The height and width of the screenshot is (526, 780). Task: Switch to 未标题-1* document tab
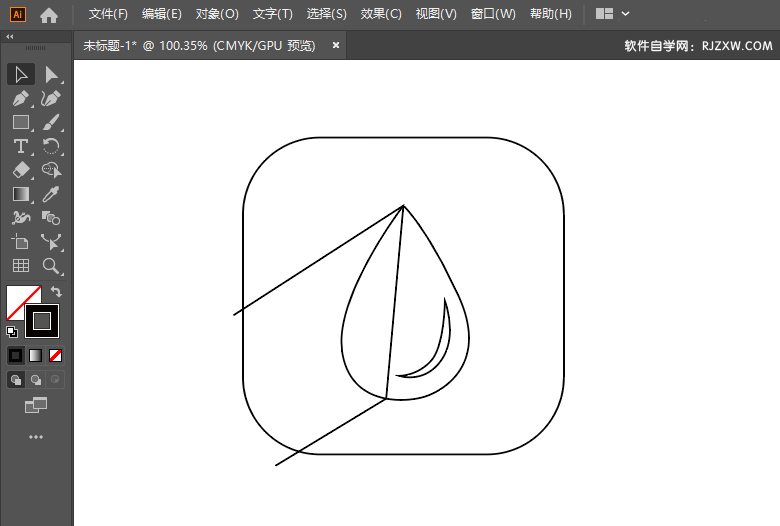click(x=199, y=46)
